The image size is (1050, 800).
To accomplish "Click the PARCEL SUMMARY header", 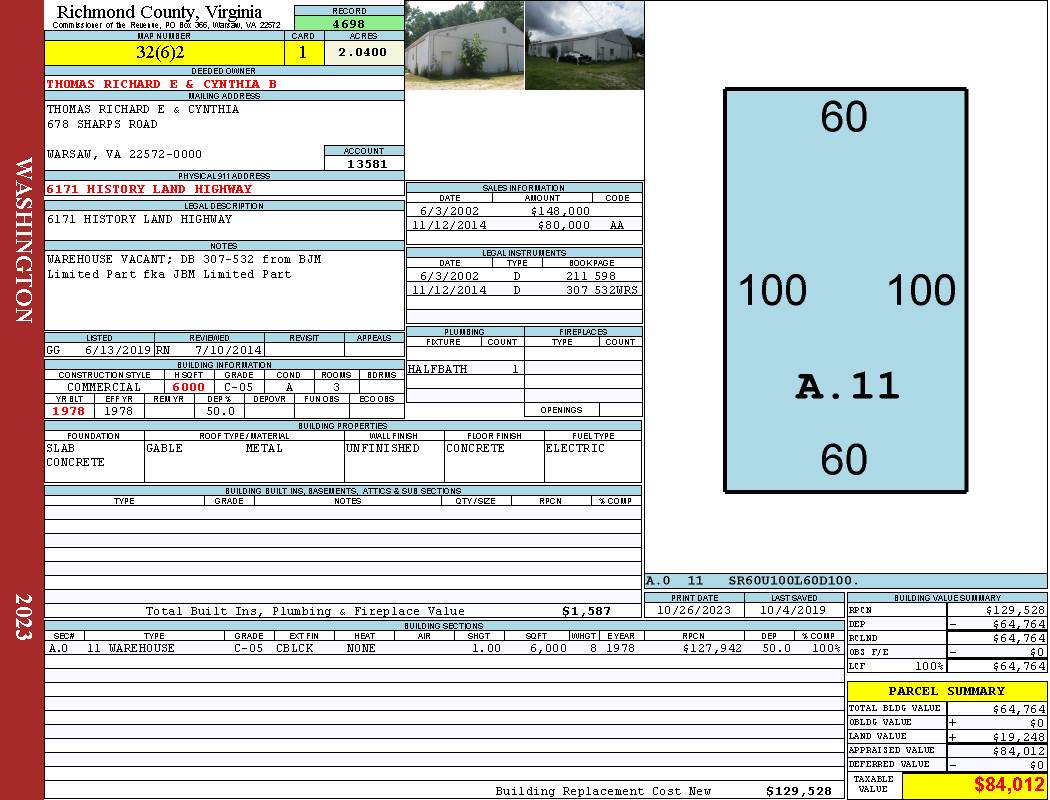I will point(946,691).
